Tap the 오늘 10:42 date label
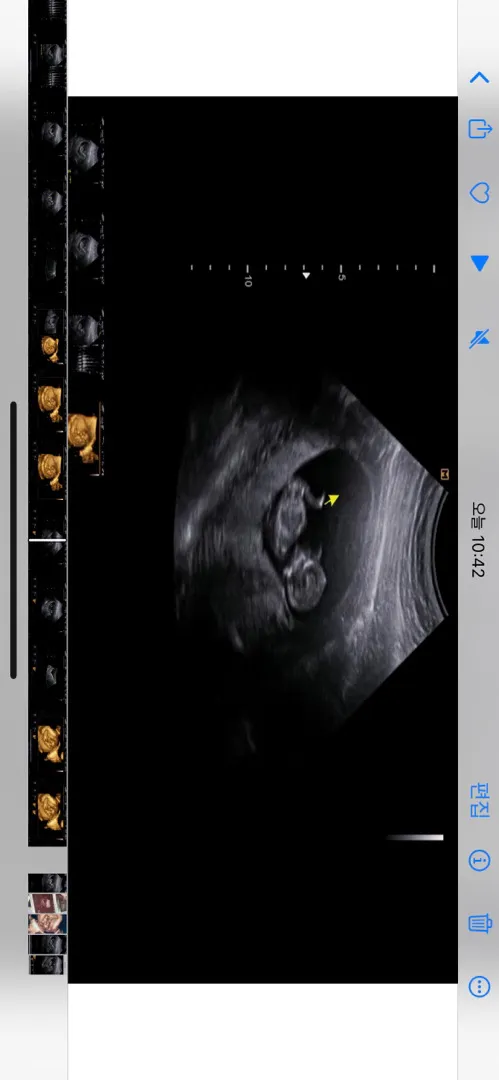 coord(478,539)
